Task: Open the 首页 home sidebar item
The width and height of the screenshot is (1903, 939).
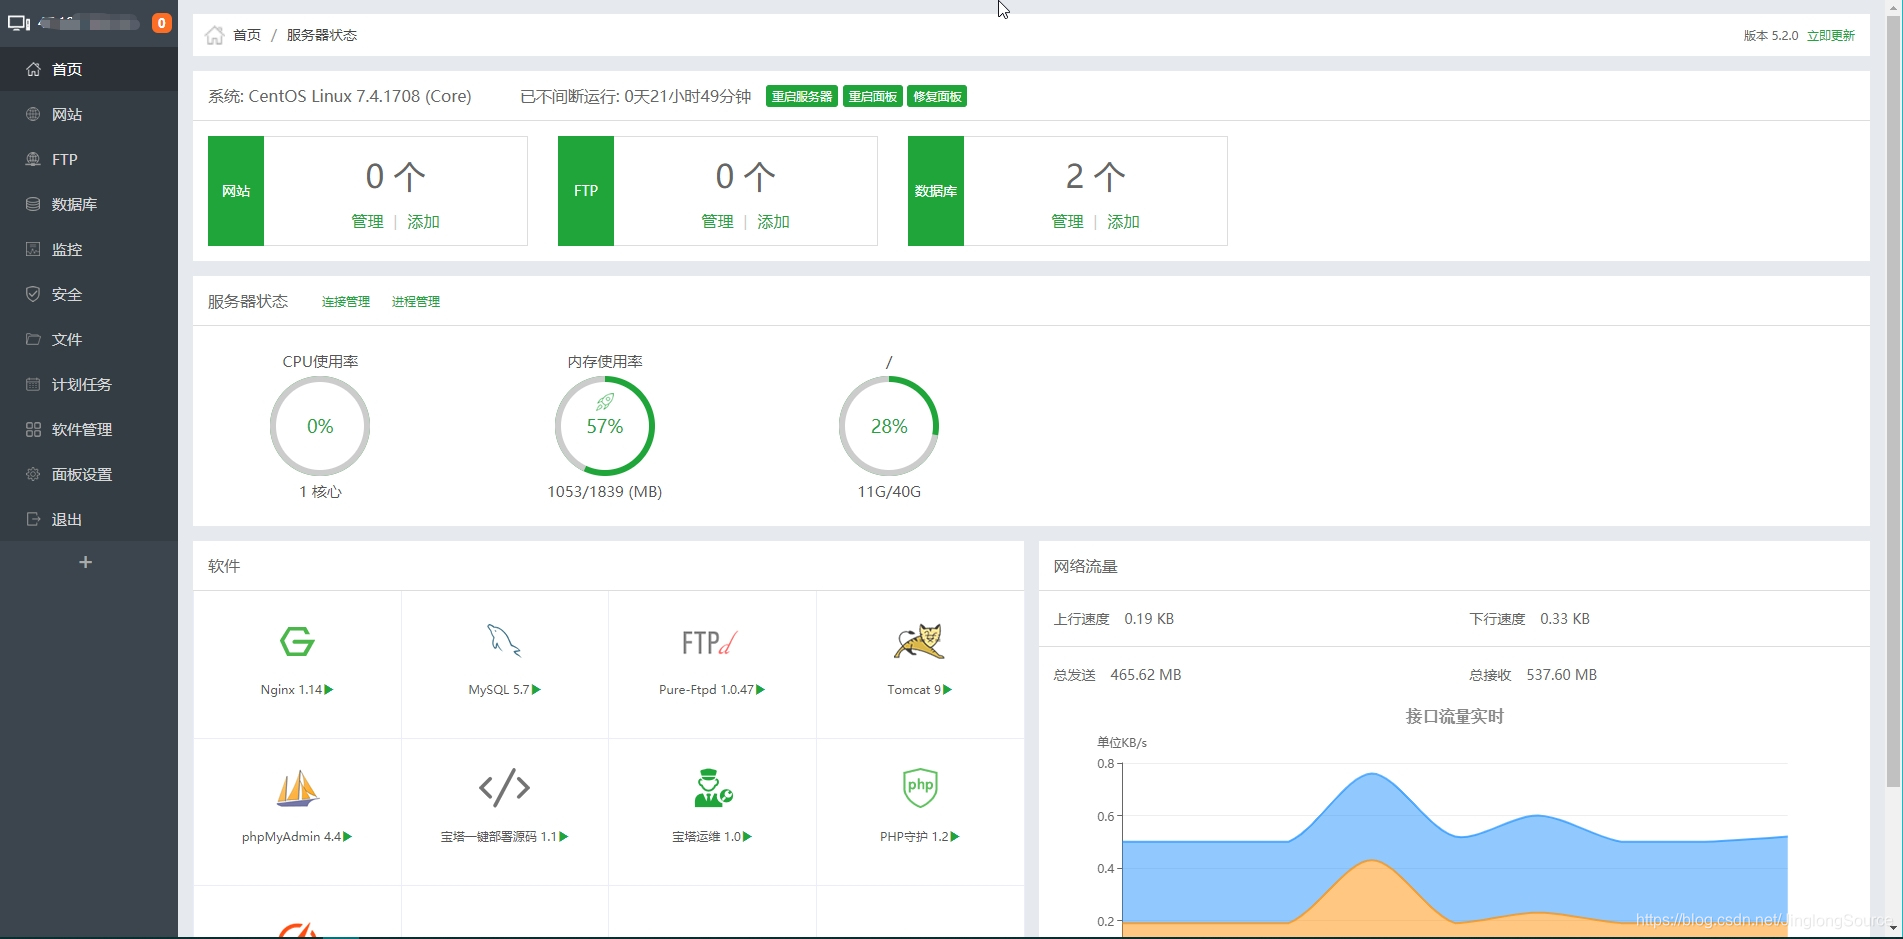Action: click(x=89, y=69)
